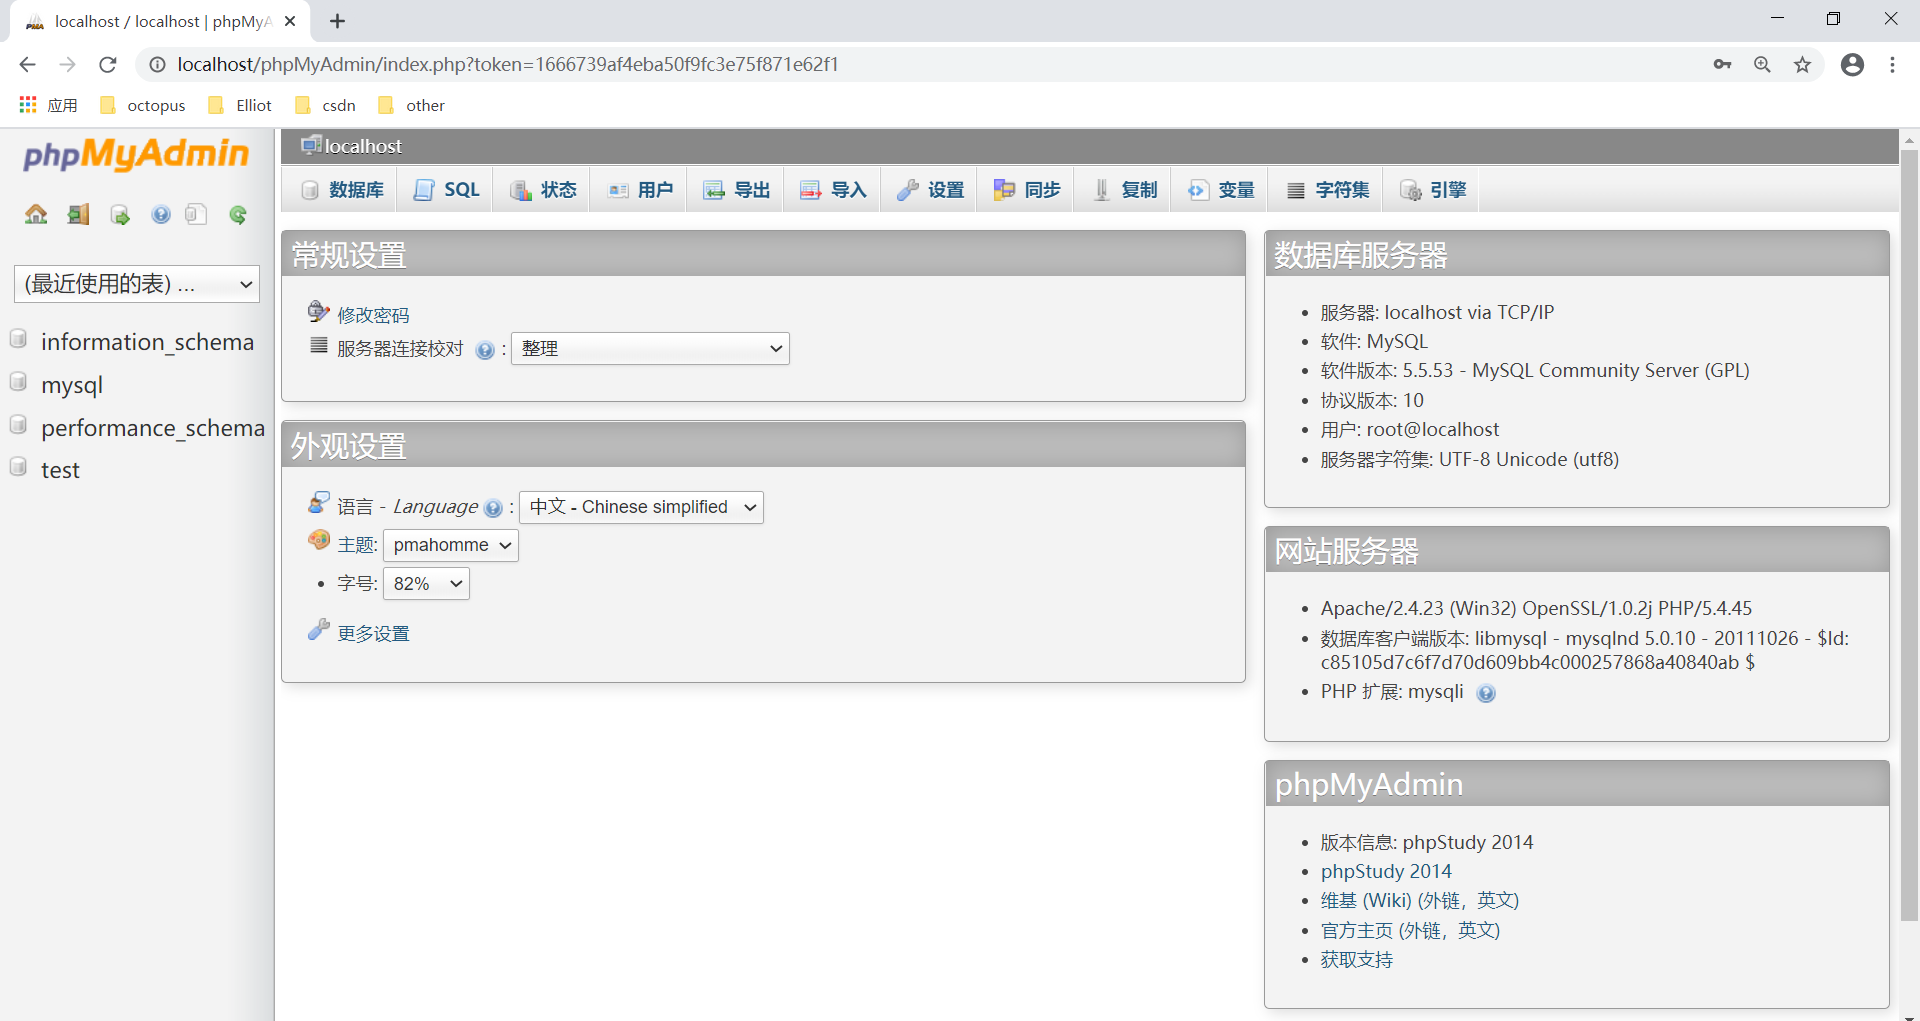Open phpMyAdmin documentation blue question icon in sidebar
1920x1021 pixels.
click(161, 214)
